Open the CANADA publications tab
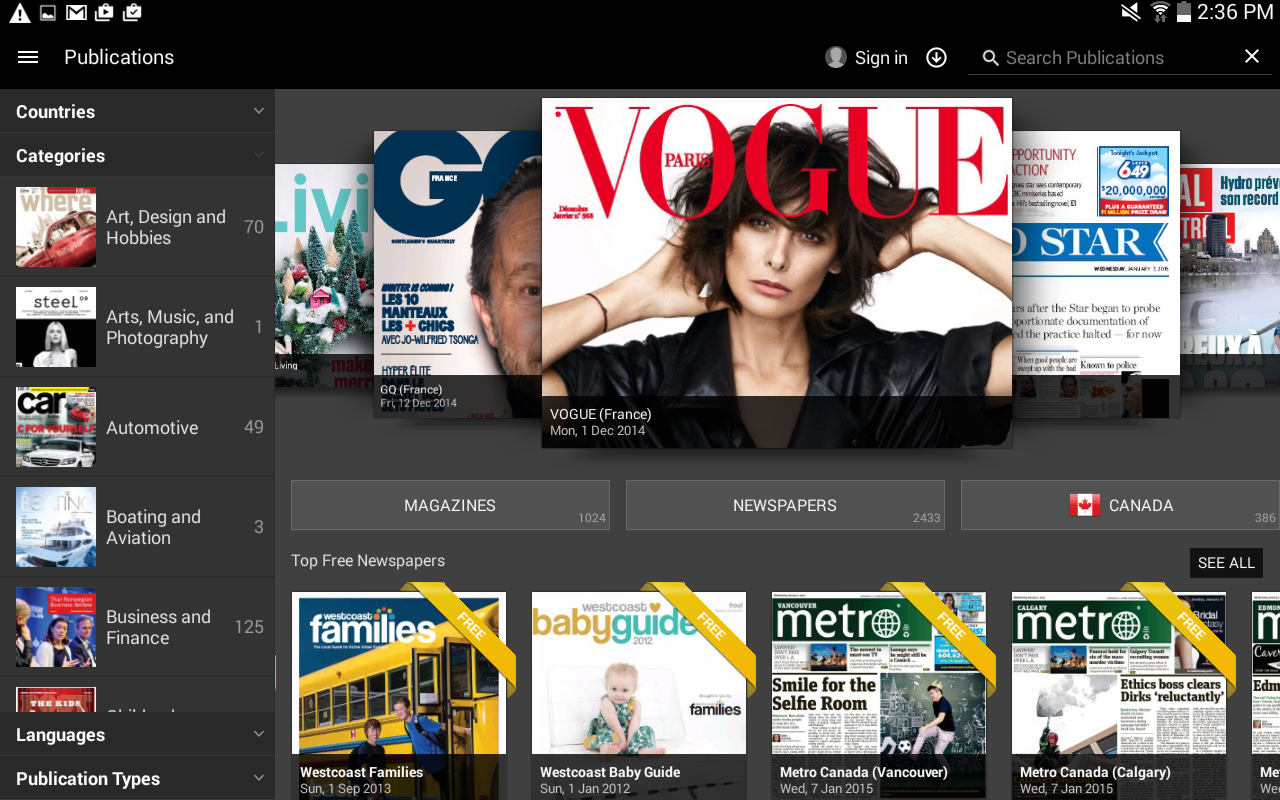Viewport: 1280px width, 800px height. point(1120,505)
